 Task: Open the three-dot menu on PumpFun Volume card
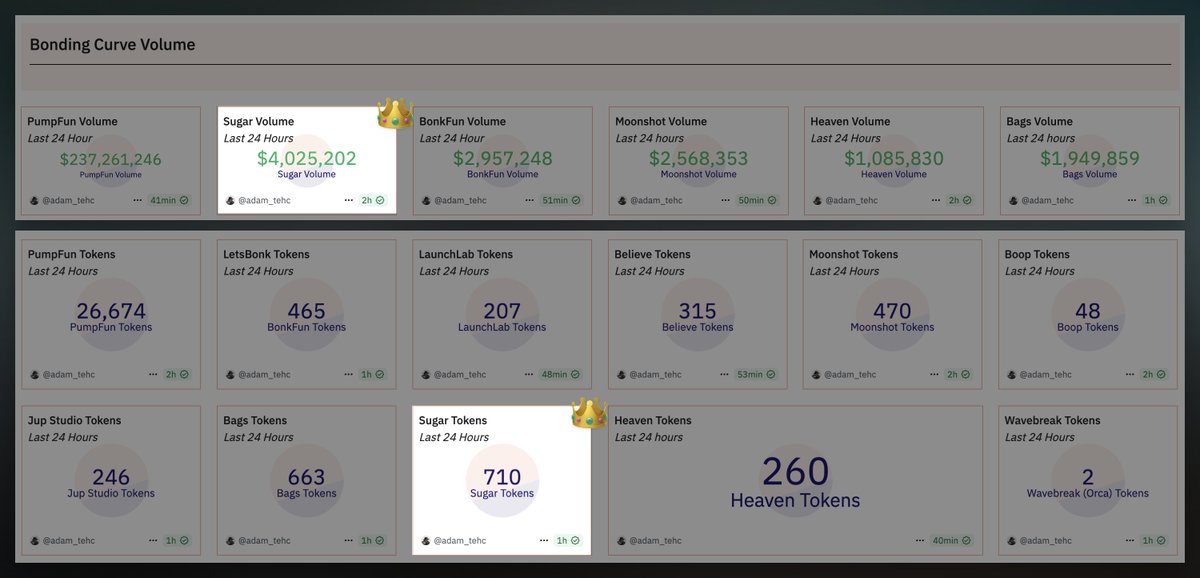point(138,200)
